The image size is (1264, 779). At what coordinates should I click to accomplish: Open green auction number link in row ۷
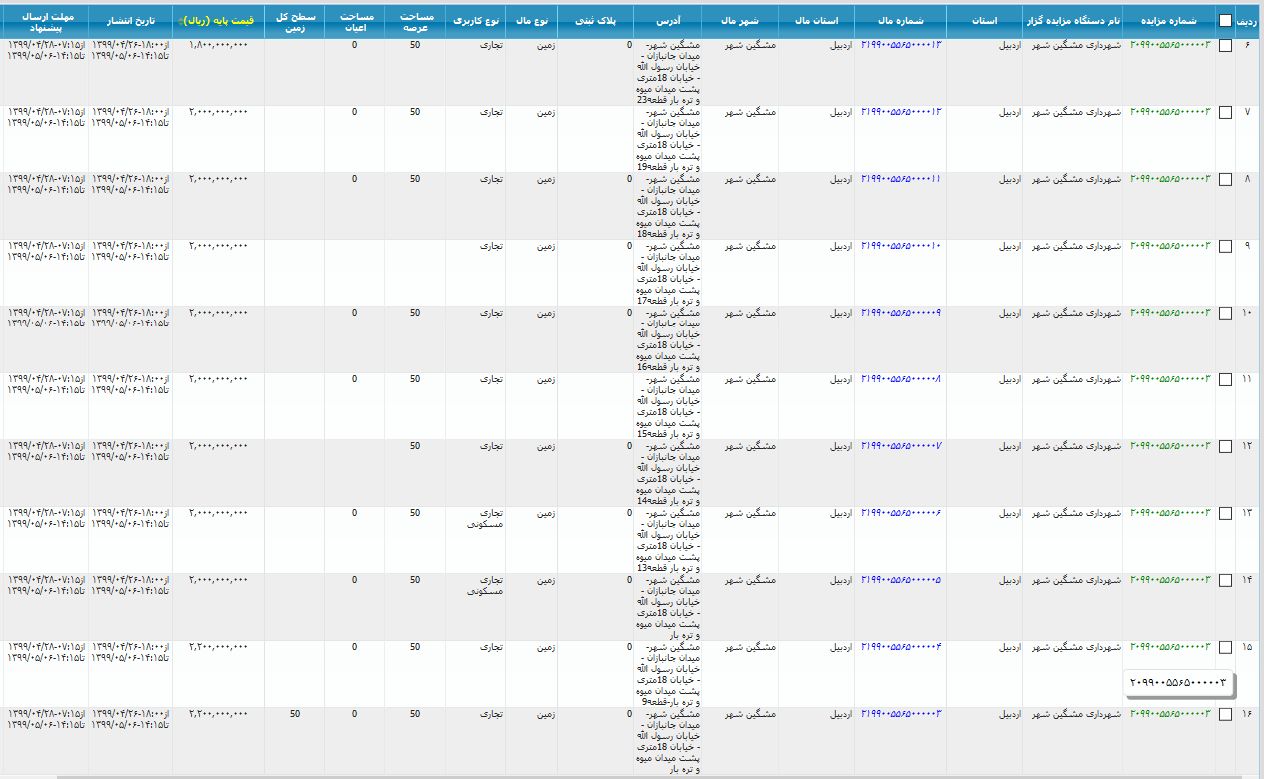pyautogui.click(x=1170, y=112)
